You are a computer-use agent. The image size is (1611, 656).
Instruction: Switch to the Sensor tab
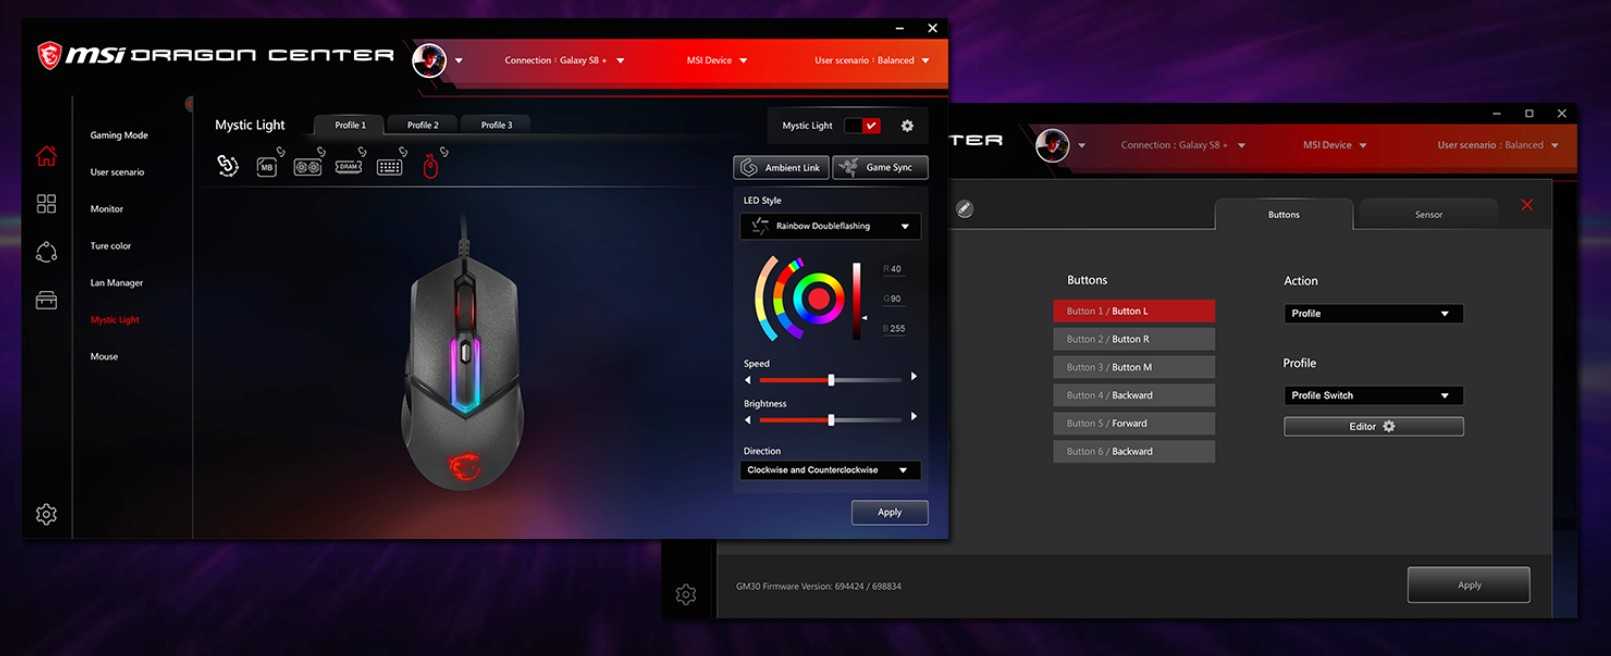(1428, 215)
